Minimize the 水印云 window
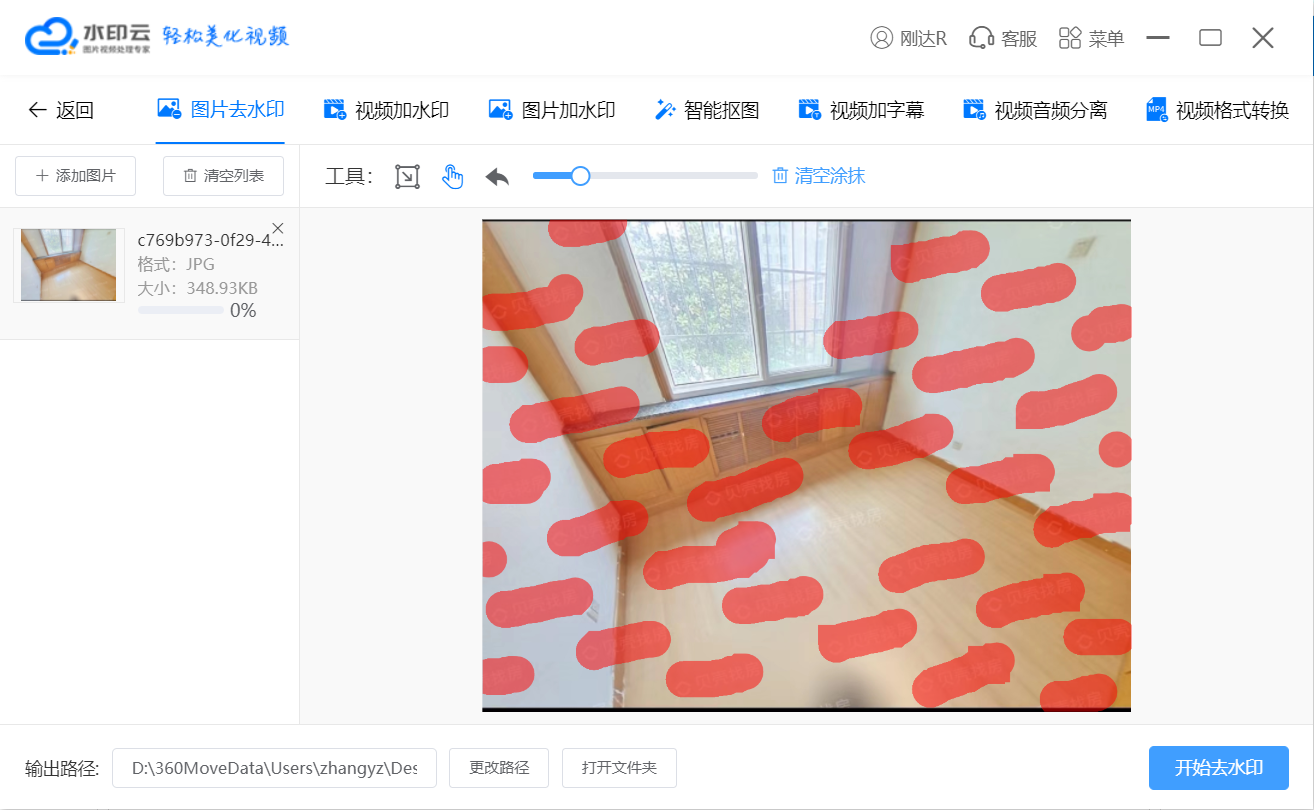This screenshot has width=1314, height=810. 1158,38
